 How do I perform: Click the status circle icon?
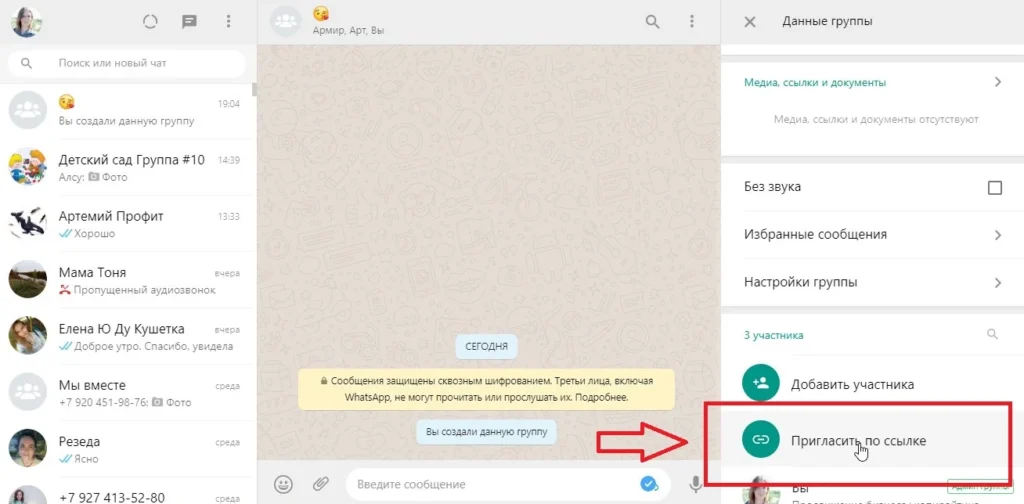150,22
